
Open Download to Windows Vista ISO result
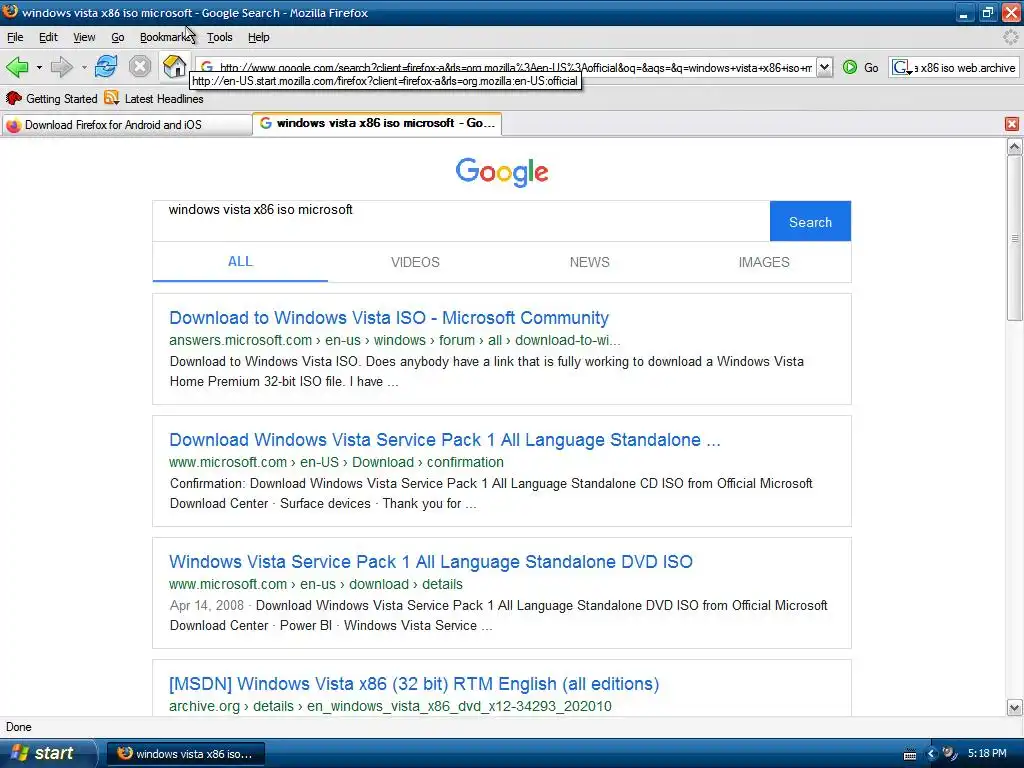[389, 317]
